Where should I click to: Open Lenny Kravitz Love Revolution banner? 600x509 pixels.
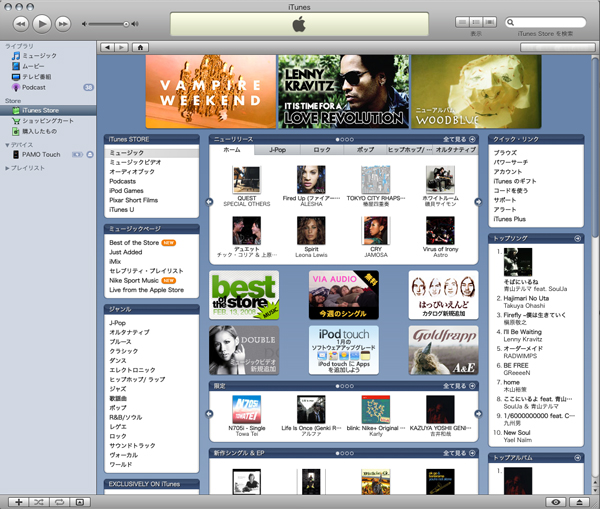tap(343, 91)
